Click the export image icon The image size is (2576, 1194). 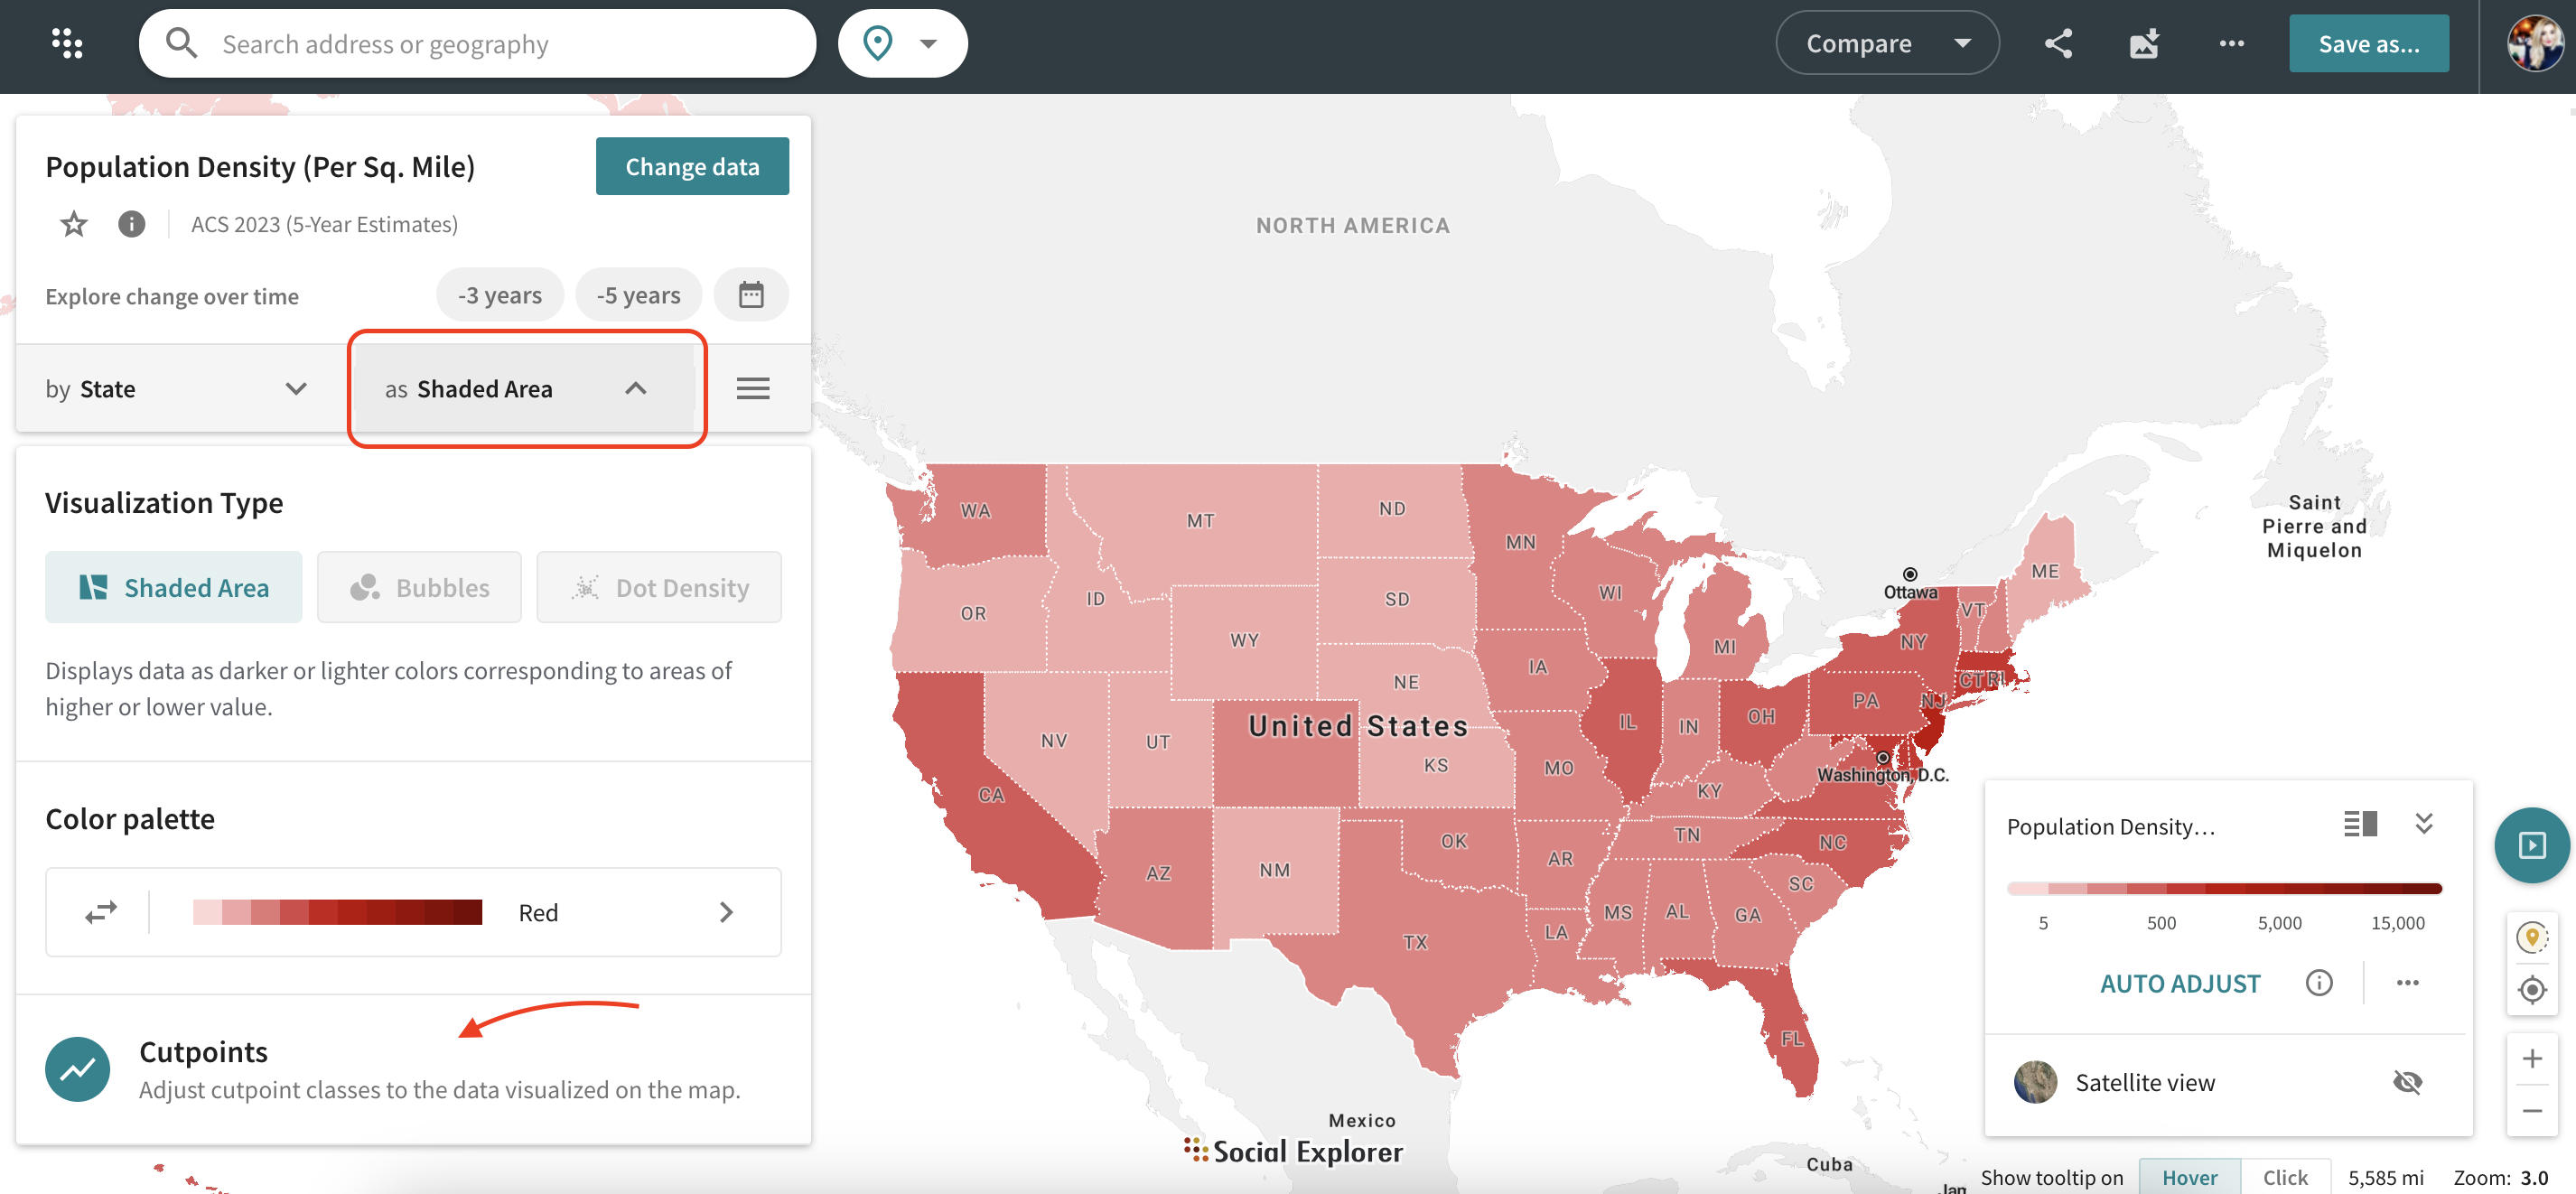coord(2144,43)
